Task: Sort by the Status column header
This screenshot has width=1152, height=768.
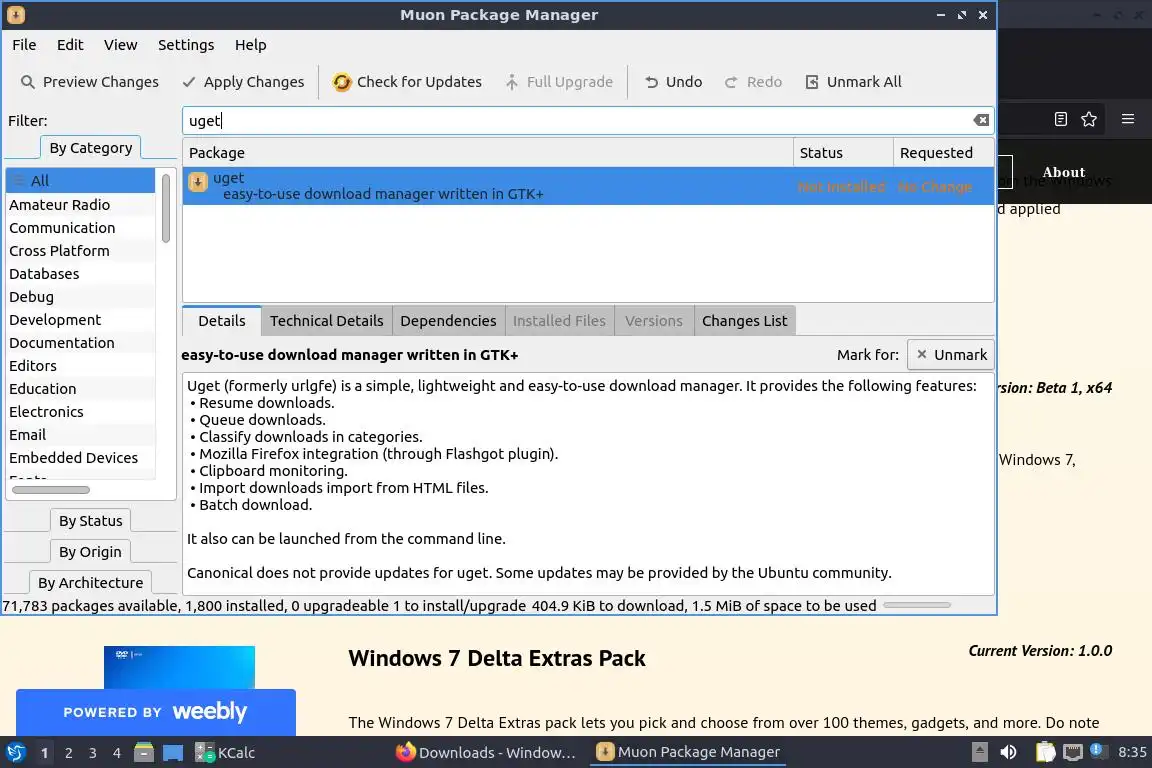Action: [x=843, y=153]
